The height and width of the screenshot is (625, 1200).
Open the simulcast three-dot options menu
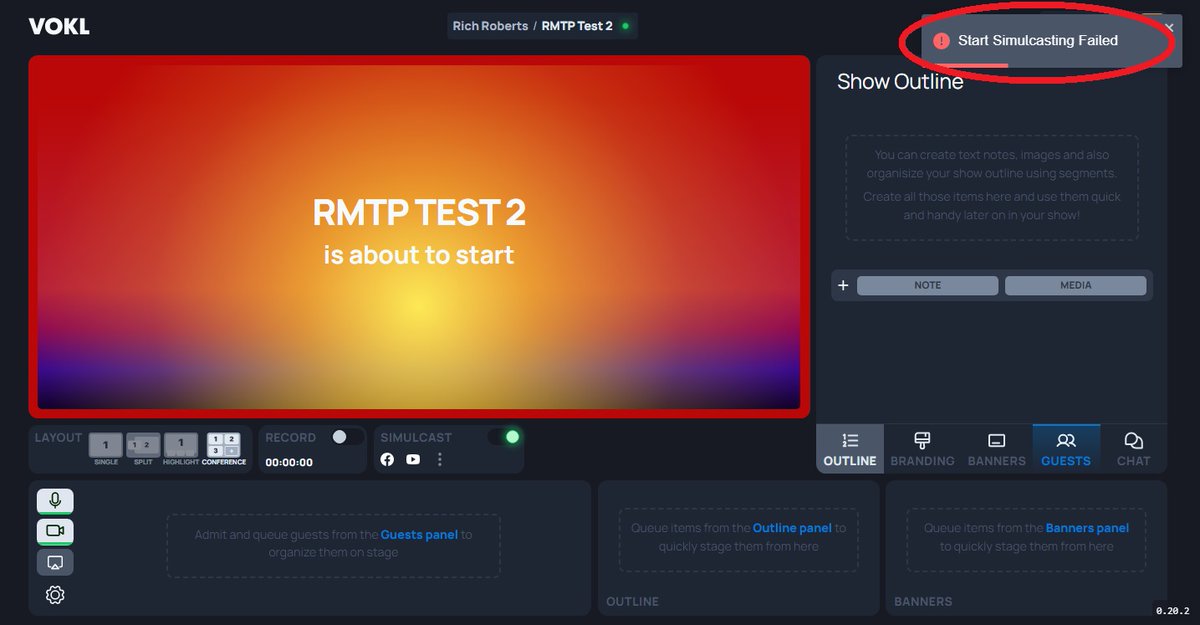439,459
